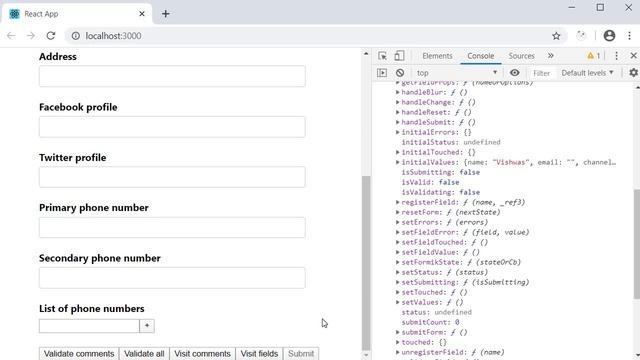Click the Submit button

[x=301, y=353]
